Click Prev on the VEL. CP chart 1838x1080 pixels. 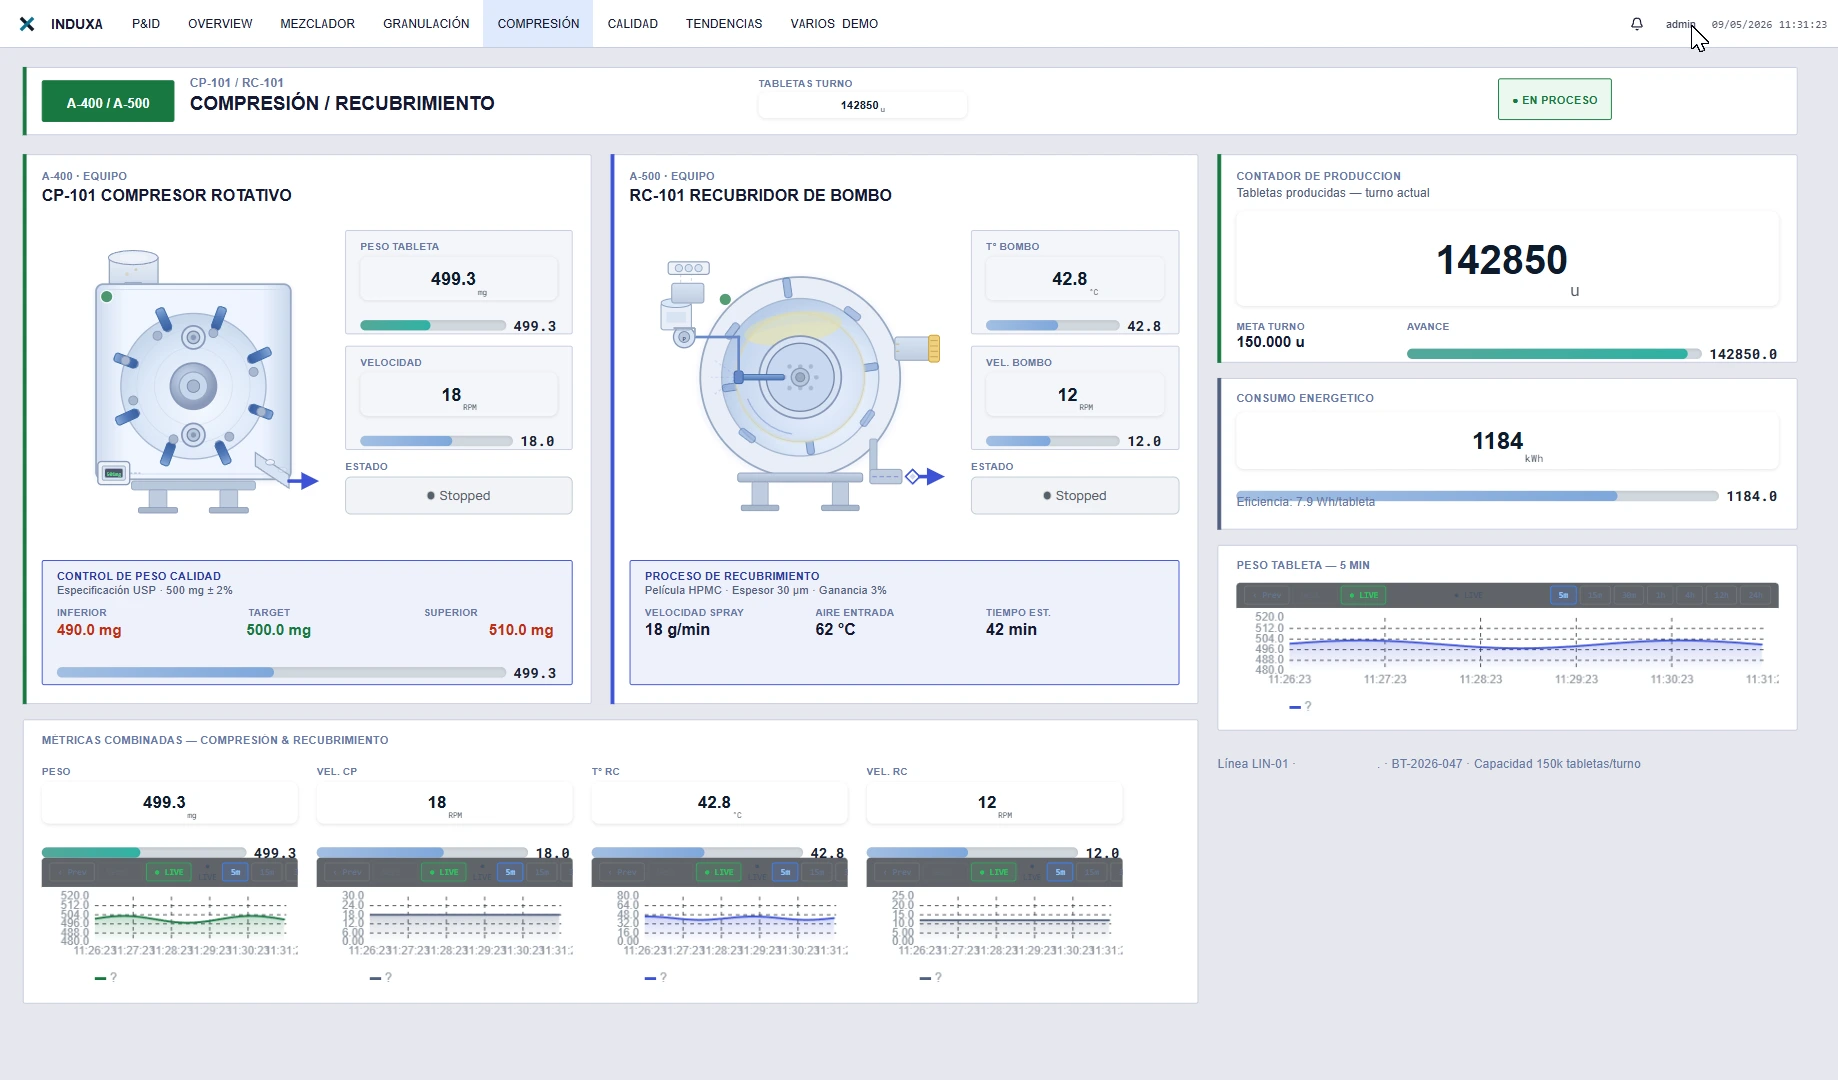point(346,872)
